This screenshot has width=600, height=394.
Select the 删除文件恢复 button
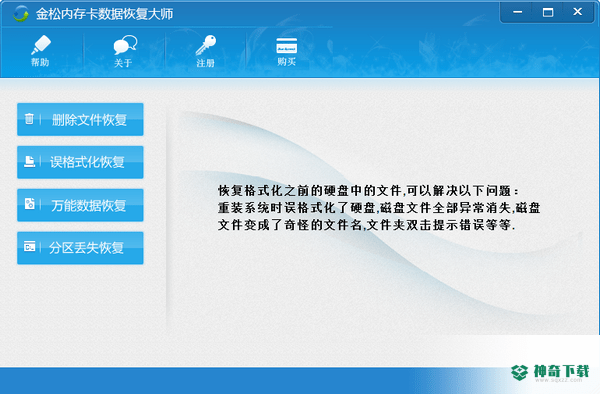[x=80, y=119]
